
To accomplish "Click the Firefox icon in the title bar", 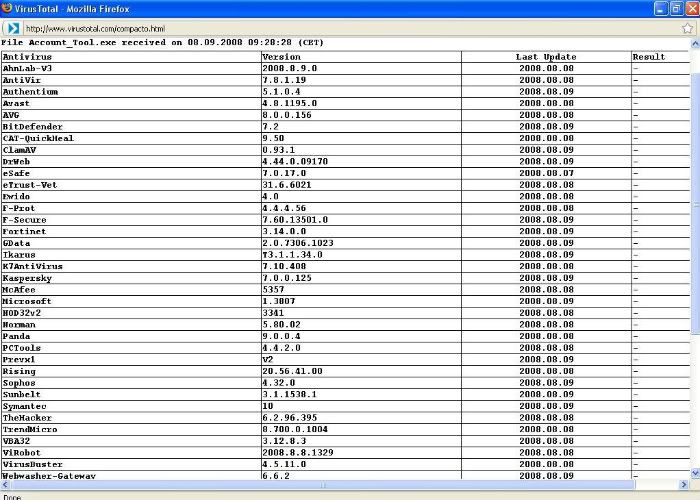I will click(x=6, y=8).
